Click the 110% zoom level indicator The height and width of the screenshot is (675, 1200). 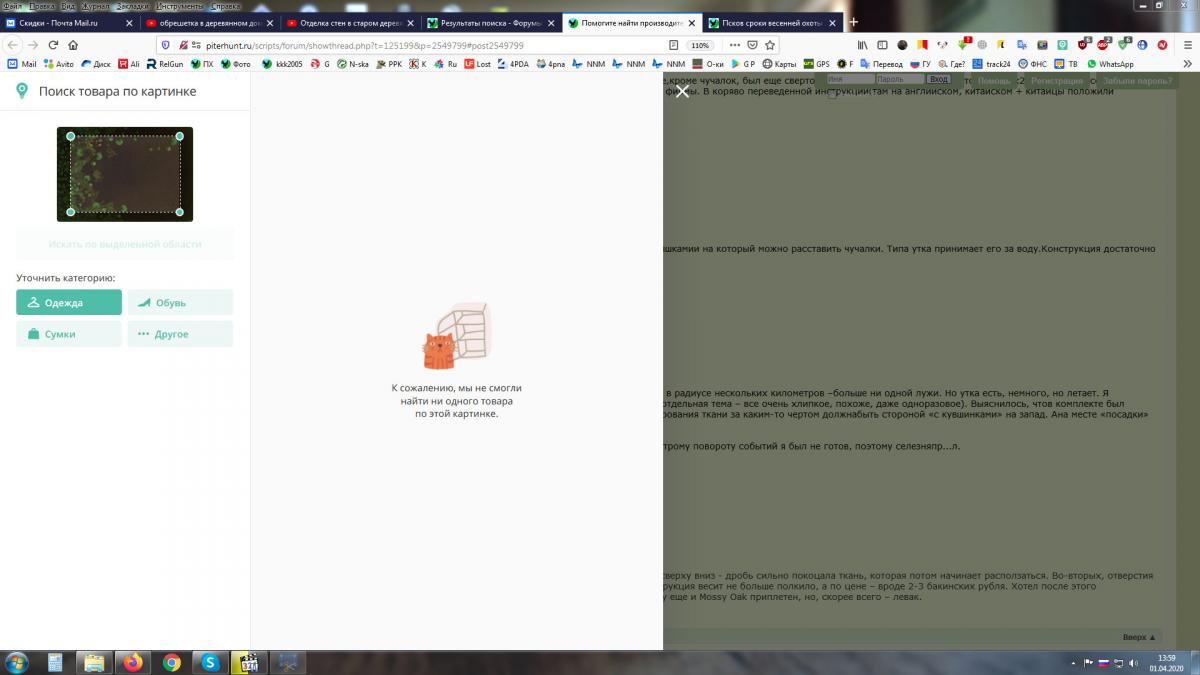coord(700,45)
